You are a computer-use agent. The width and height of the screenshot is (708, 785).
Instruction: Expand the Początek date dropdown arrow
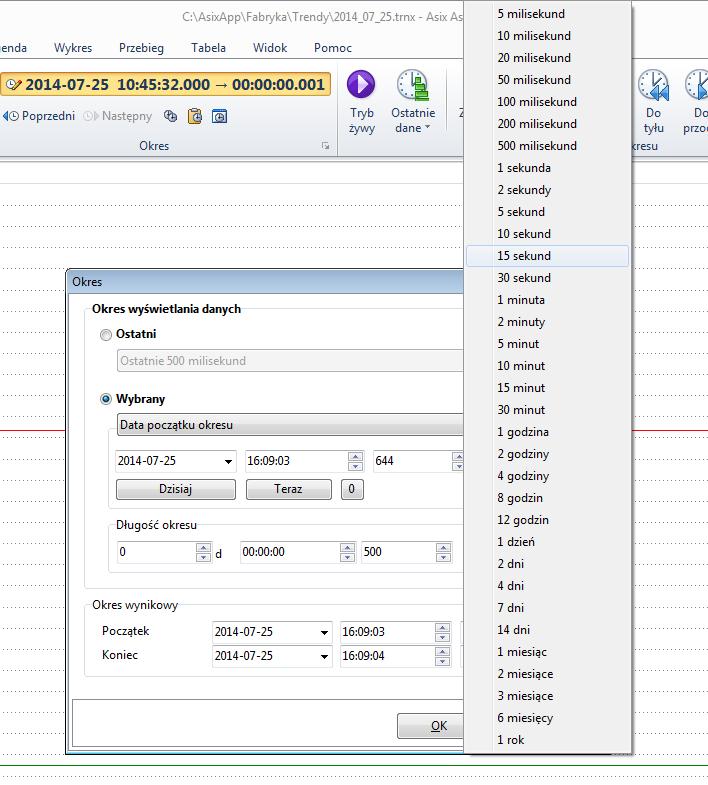point(324,632)
